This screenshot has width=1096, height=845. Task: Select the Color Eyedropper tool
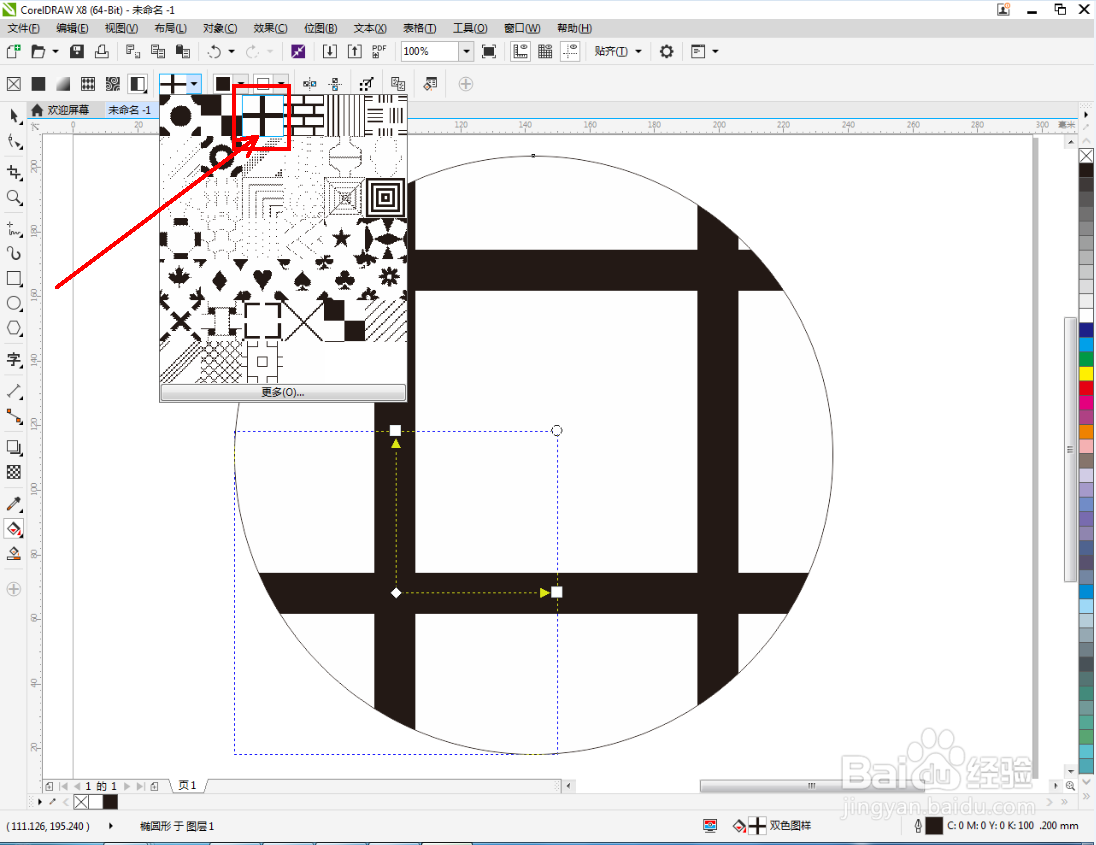(14, 504)
